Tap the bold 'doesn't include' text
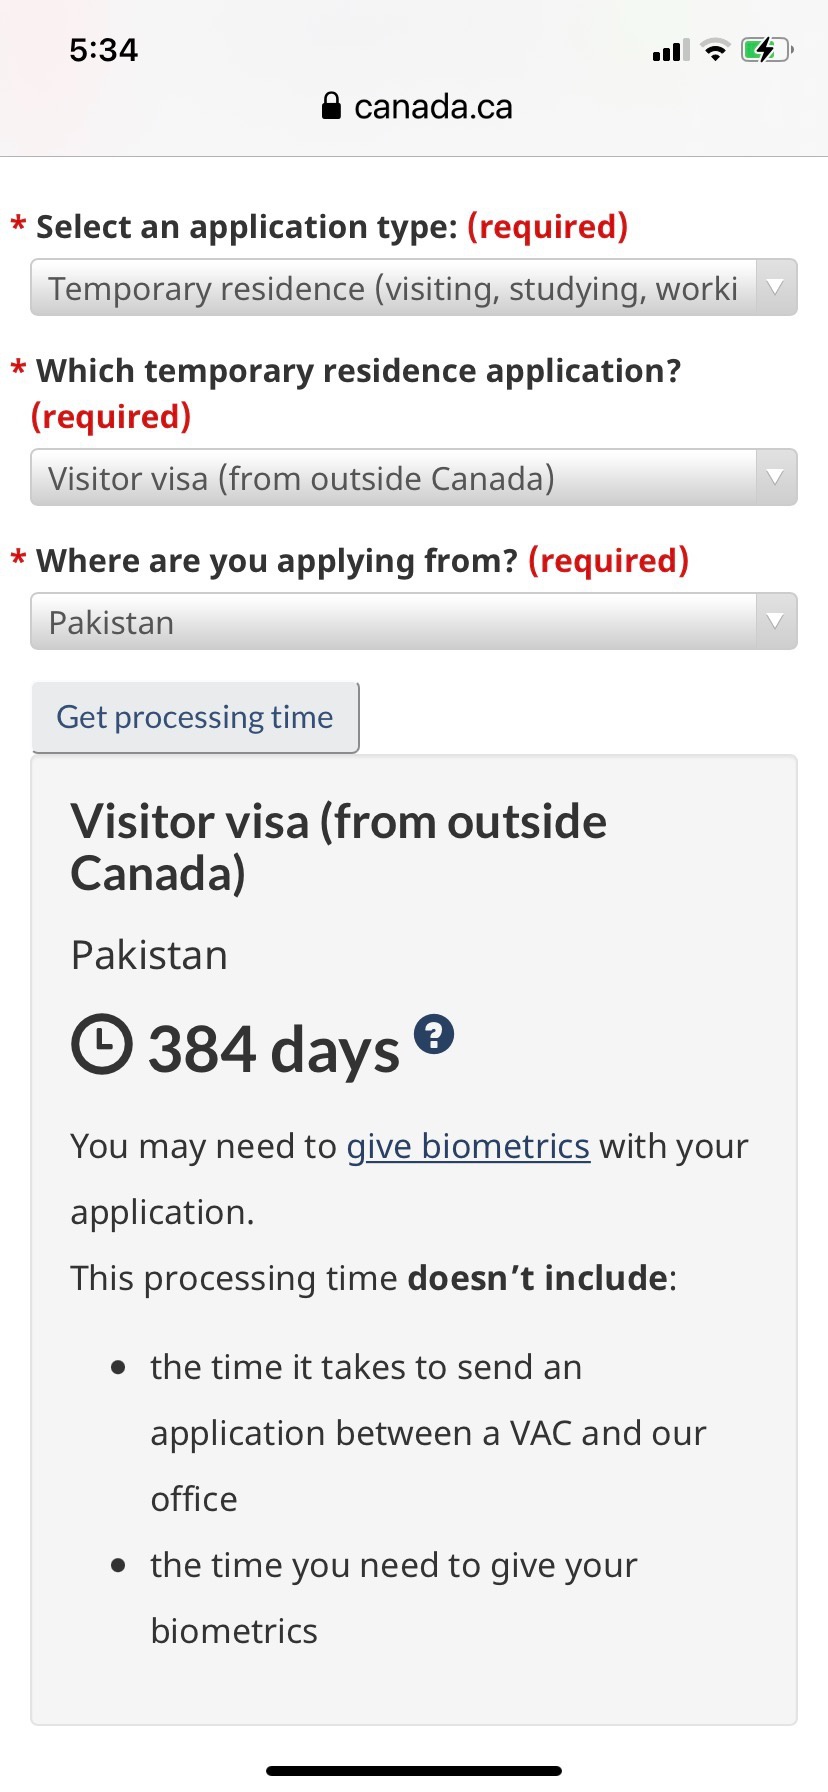This screenshot has height=1792, width=828. click(x=538, y=1278)
